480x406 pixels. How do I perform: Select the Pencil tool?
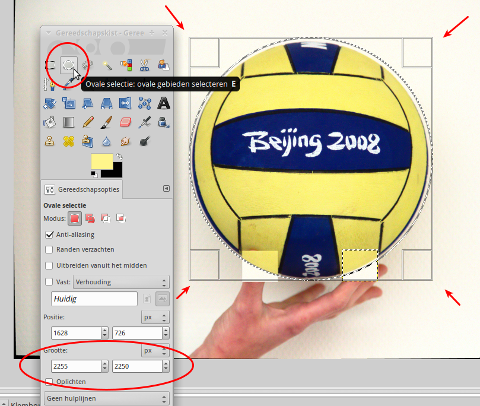pyautogui.click(x=88, y=122)
